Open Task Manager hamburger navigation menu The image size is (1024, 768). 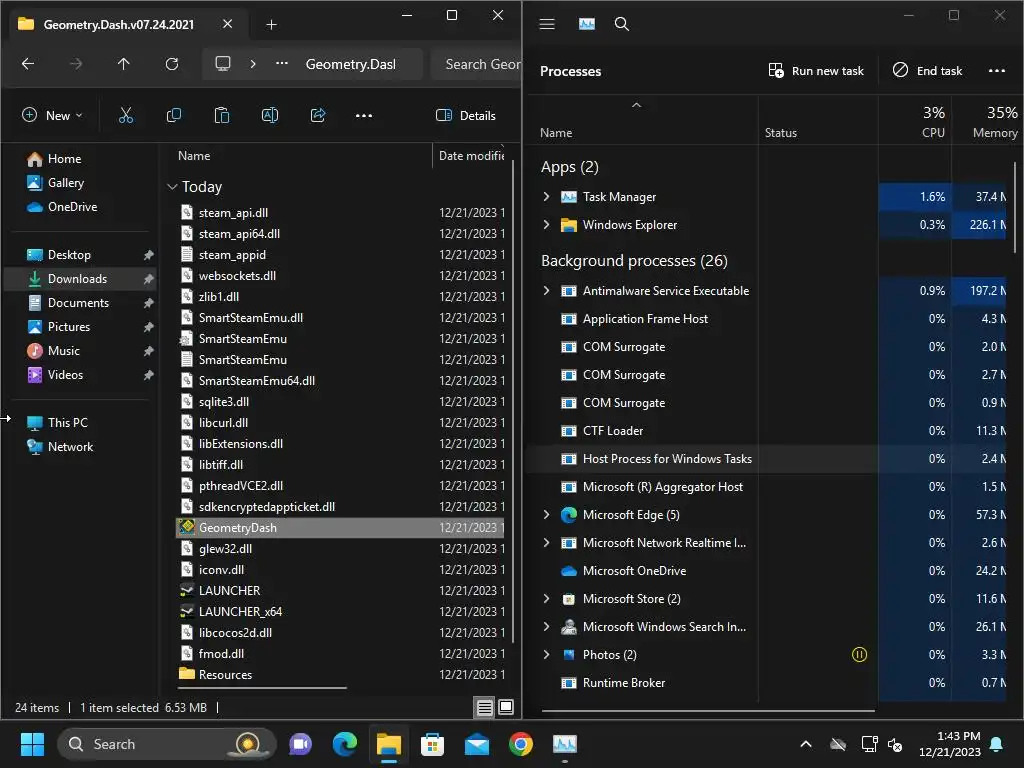(x=547, y=24)
